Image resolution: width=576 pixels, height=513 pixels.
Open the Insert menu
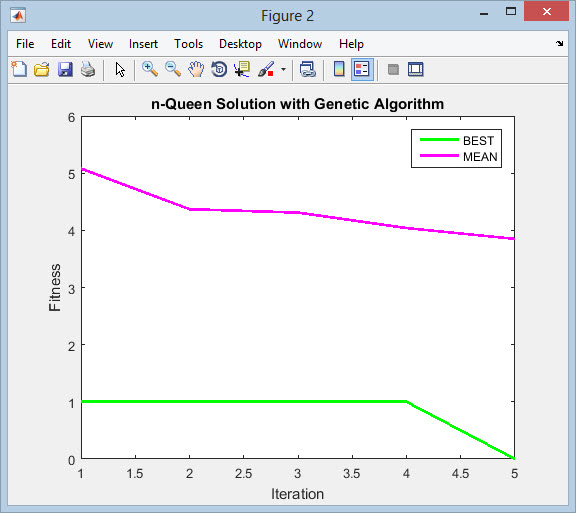pos(143,44)
